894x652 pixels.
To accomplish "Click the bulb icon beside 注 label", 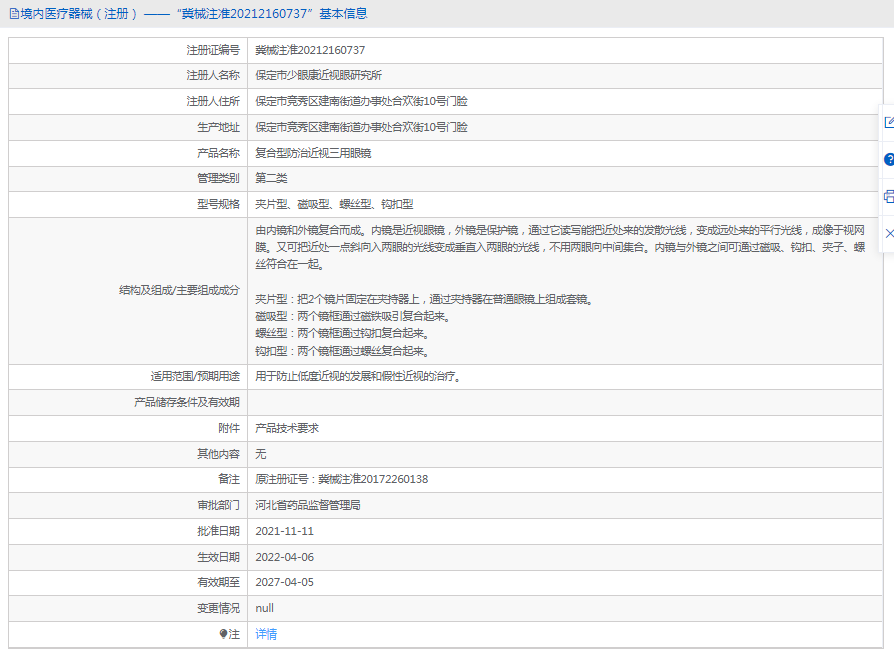I will pos(223,634).
